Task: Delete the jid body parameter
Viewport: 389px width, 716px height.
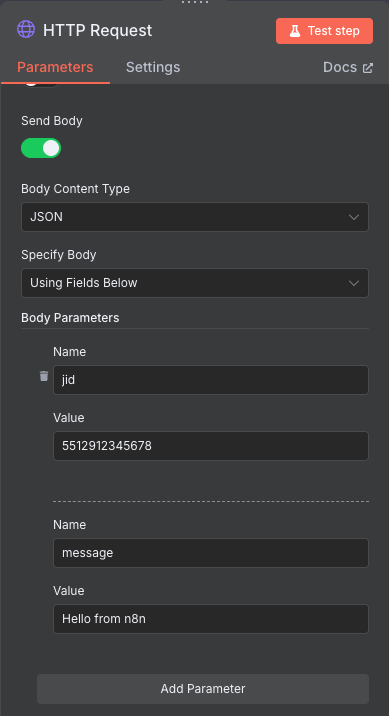Action: (x=44, y=376)
